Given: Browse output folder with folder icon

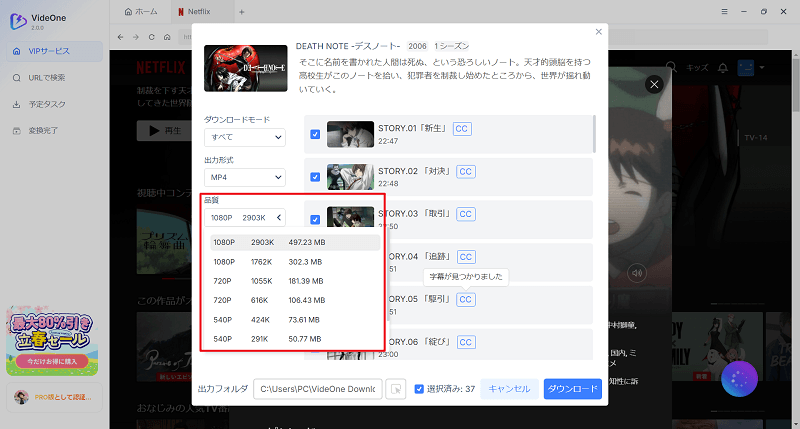Looking at the screenshot, I should point(395,389).
